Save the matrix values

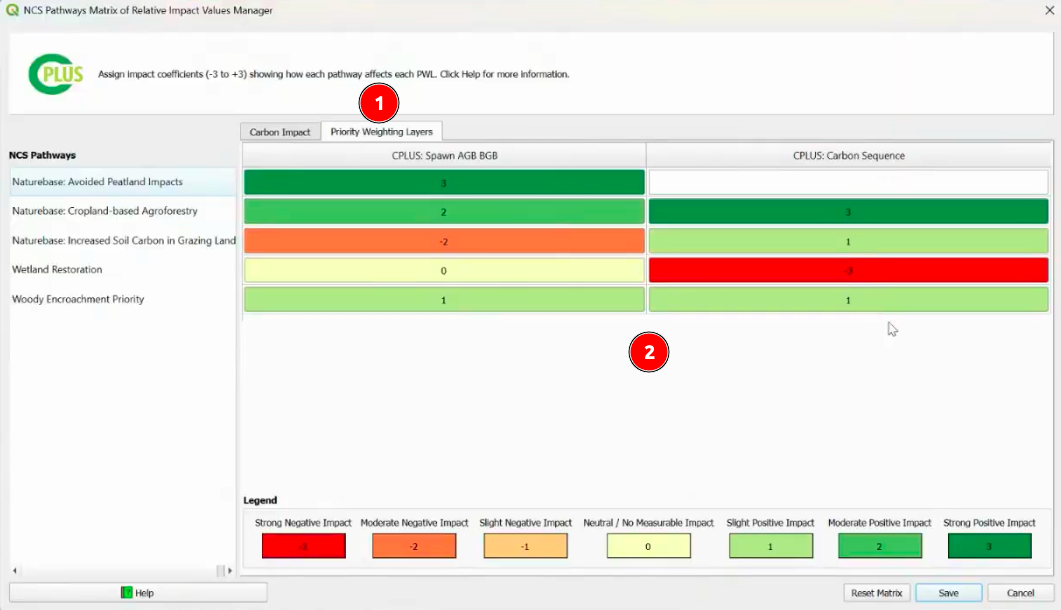(x=947, y=592)
